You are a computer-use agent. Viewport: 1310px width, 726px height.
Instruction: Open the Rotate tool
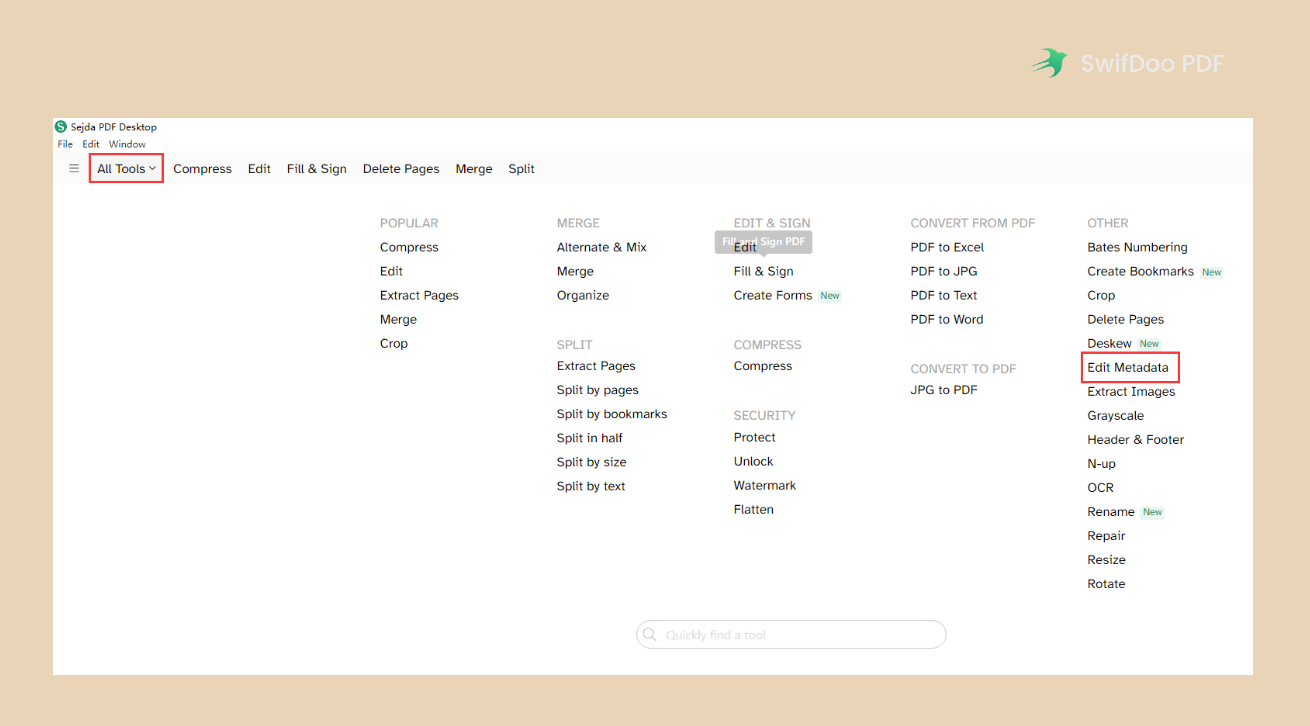click(x=1107, y=583)
